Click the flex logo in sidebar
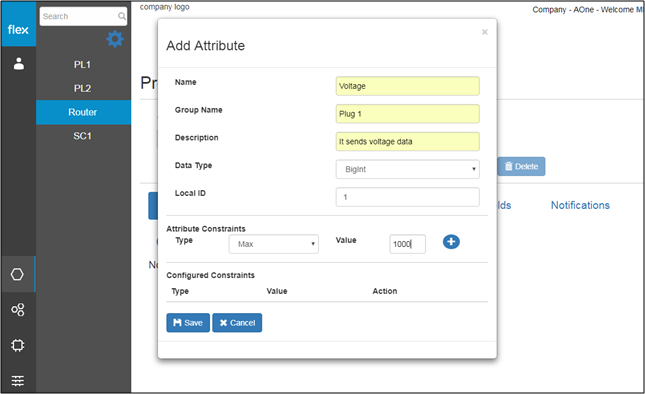 [18, 30]
